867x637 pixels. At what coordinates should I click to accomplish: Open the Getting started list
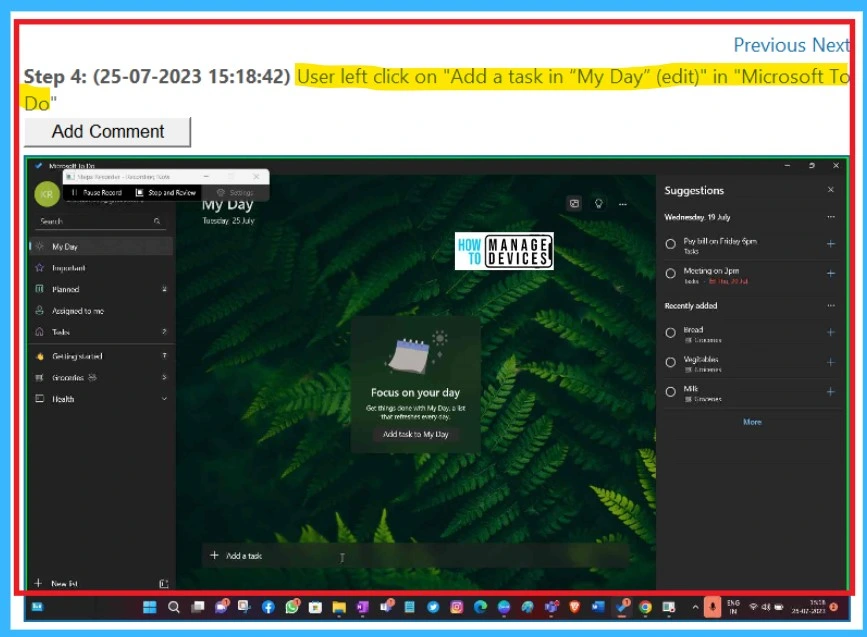[x=101, y=356]
